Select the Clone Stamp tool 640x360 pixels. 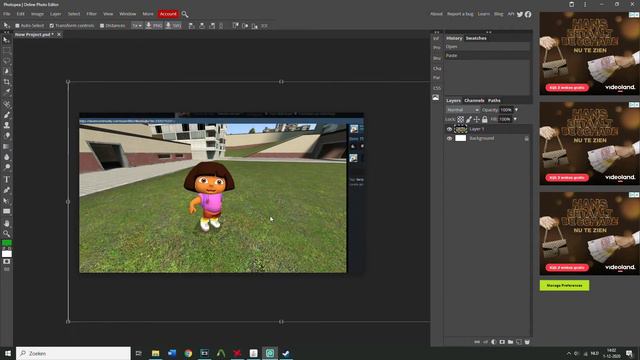tap(7, 125)
